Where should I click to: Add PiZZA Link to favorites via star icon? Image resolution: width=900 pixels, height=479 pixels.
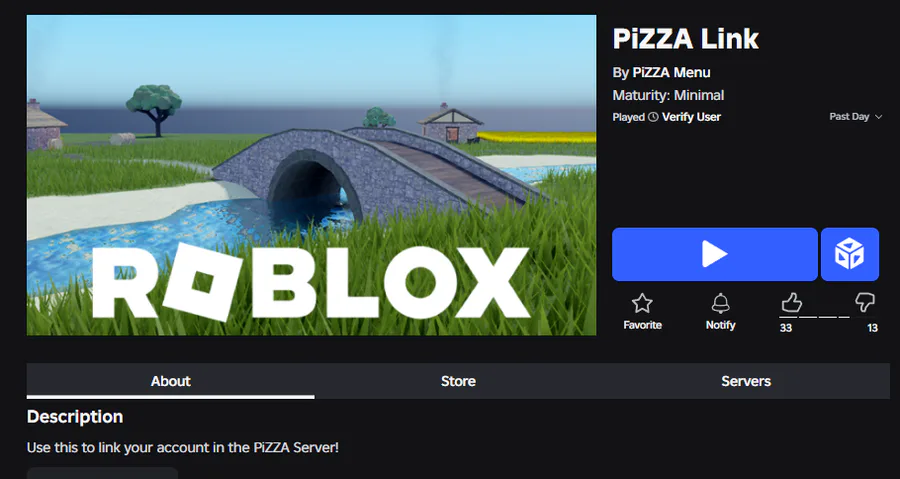click(642, 303)
